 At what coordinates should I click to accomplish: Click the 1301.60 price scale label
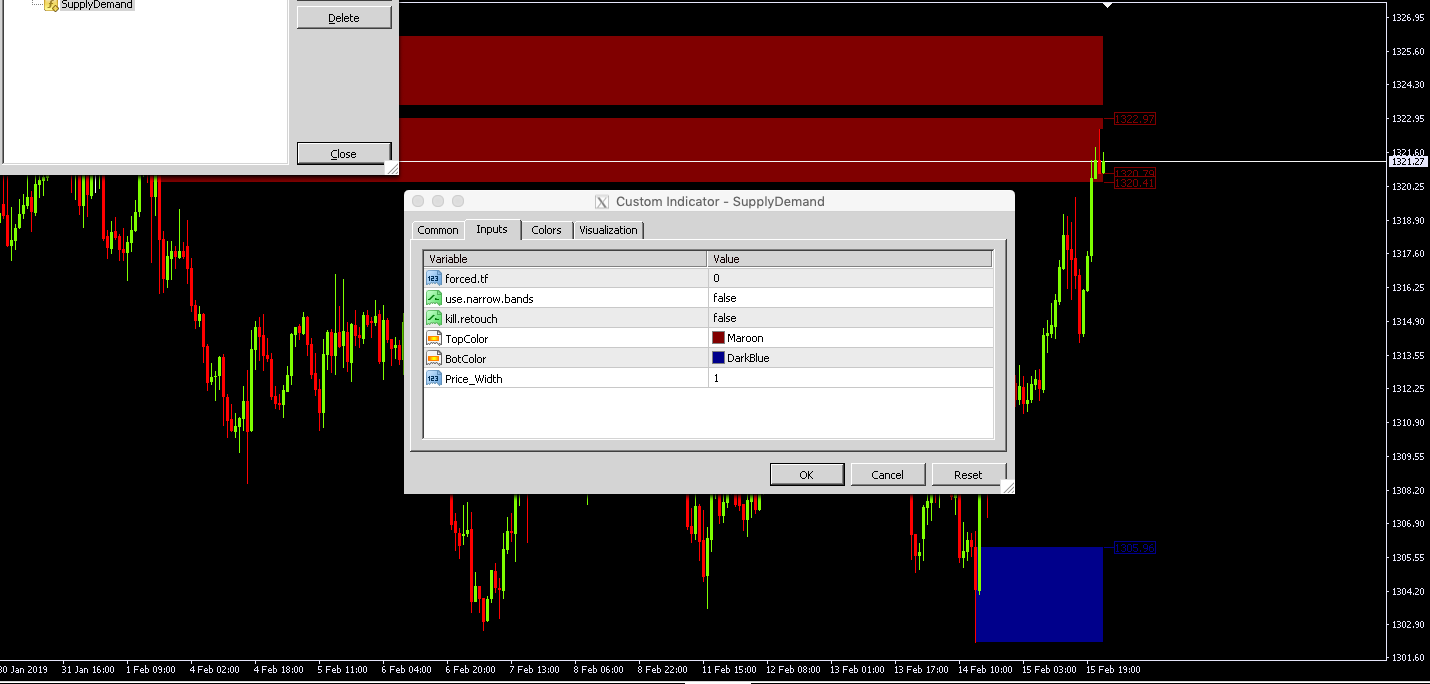pos(1408,657)
